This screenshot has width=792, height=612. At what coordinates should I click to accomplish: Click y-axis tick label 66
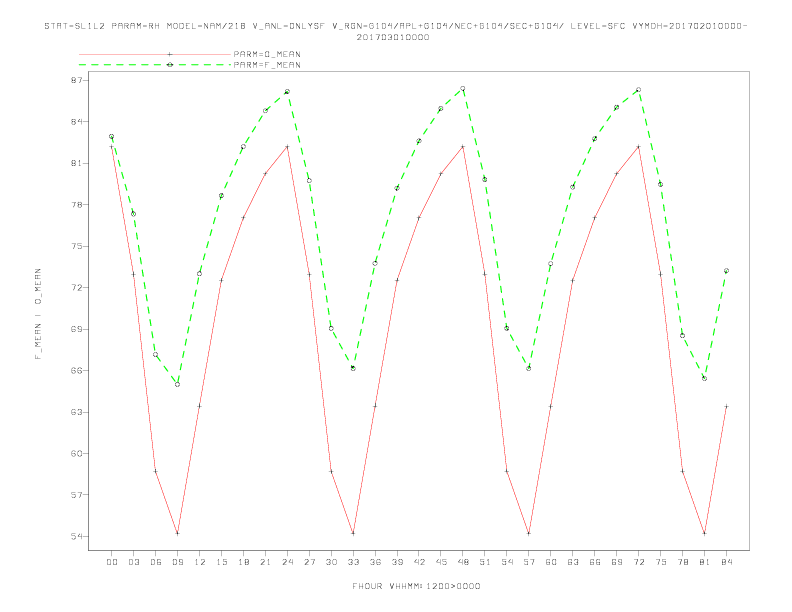[x=77, y=371]
